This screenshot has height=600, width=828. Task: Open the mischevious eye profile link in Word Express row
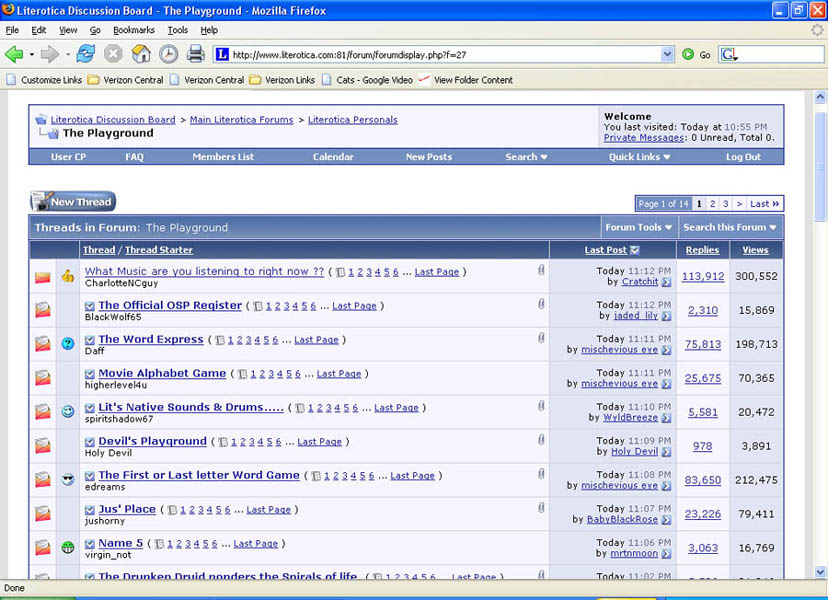[619, 350]
